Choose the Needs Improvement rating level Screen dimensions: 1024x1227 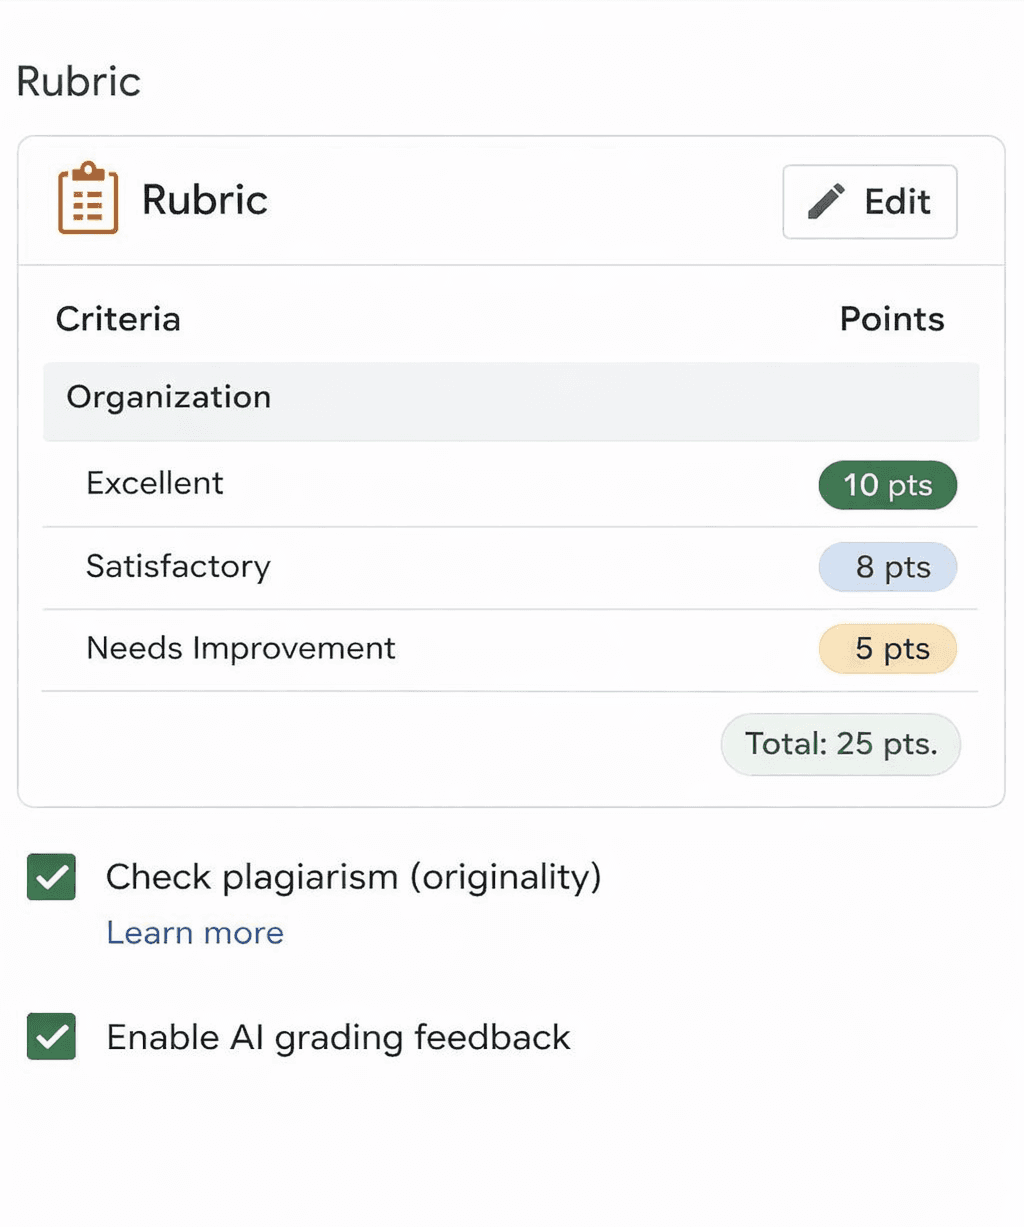pyautogui.click(x=240, y=648)
